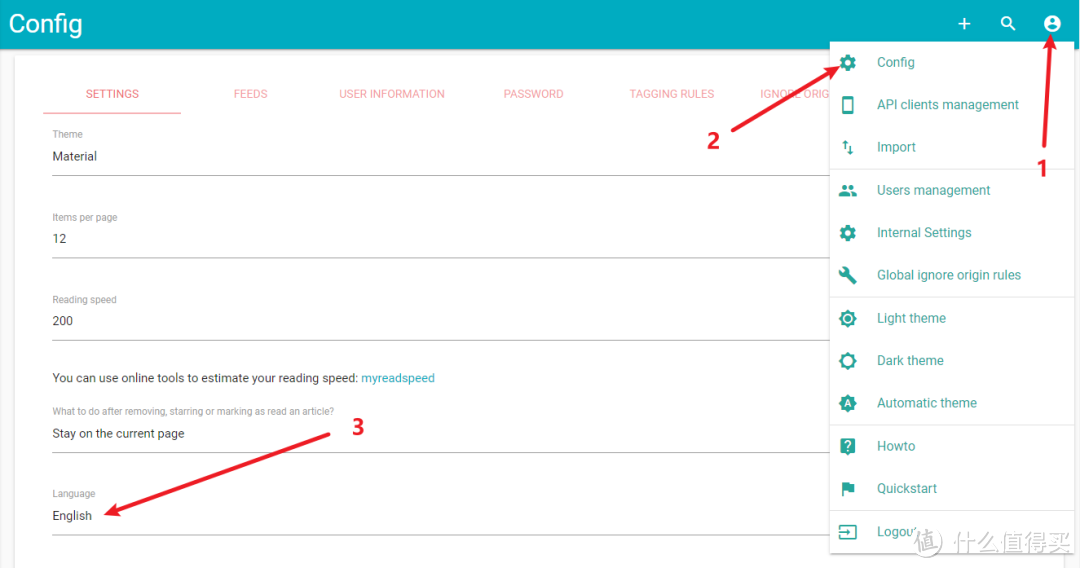
Task: Switch to Light theme
Action: pyautogui.click(x=911, y=318)
